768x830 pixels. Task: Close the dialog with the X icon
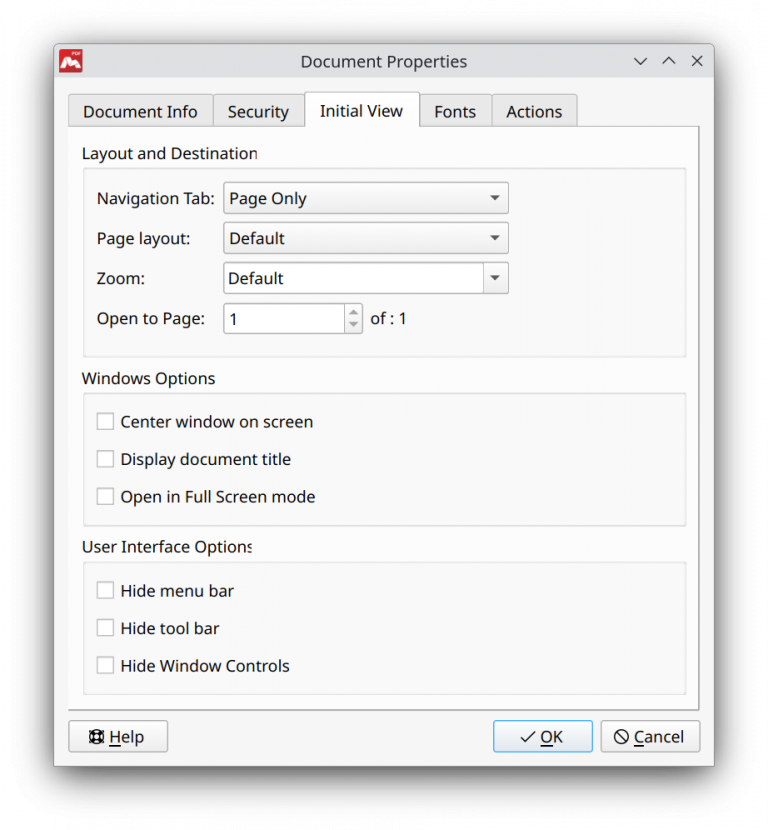tap(697, 61)
